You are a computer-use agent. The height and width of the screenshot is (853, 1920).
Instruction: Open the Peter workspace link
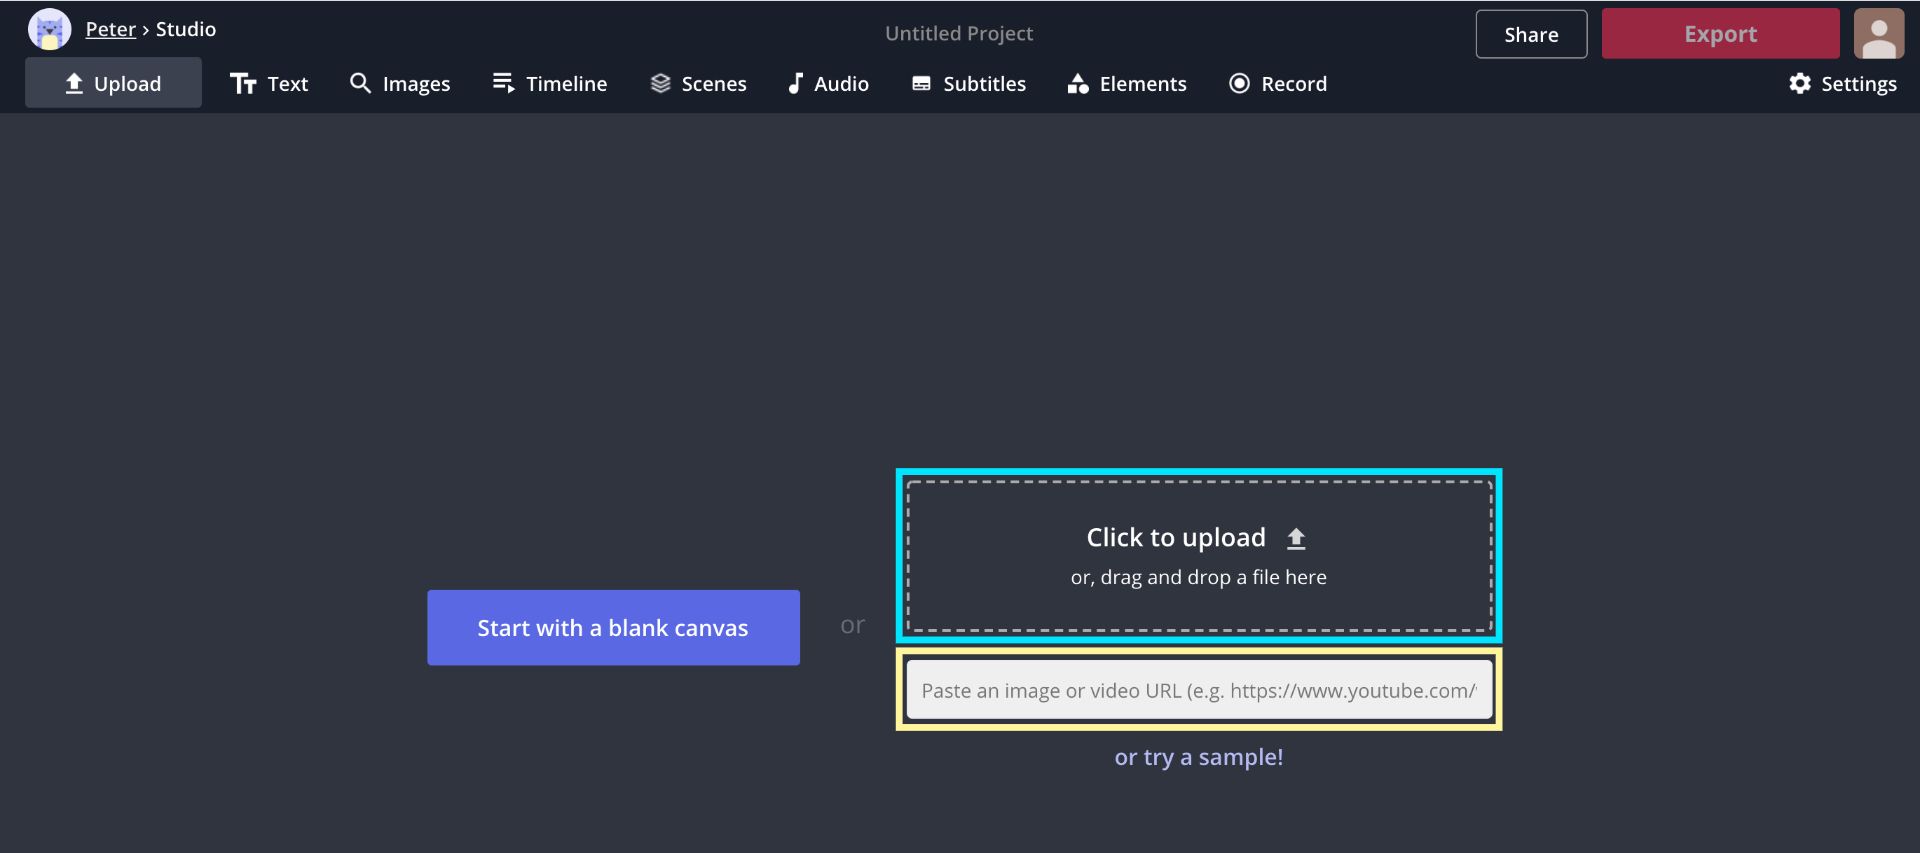pyautogui.click(x=110, y=29)
